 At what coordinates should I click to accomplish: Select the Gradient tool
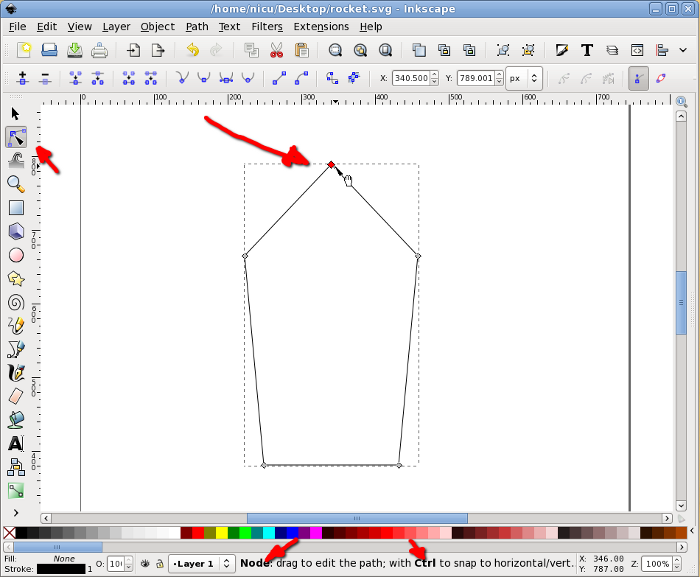point(16,491)
